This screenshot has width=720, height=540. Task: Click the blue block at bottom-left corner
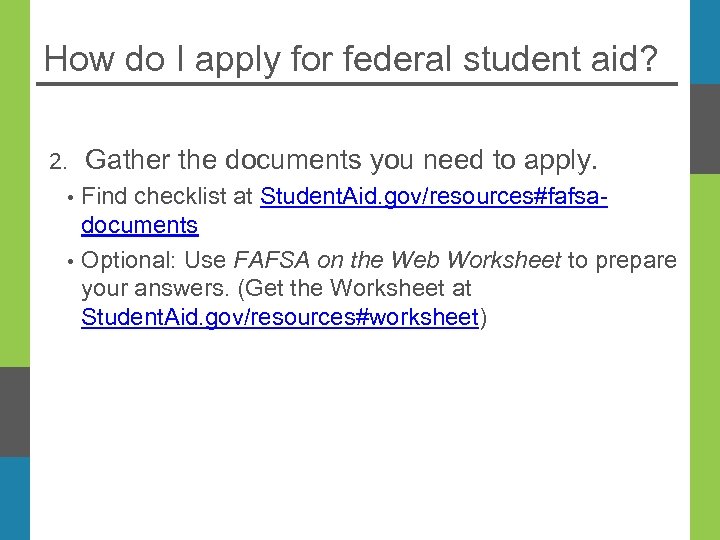pyautogui.click(x=14, y=498)
